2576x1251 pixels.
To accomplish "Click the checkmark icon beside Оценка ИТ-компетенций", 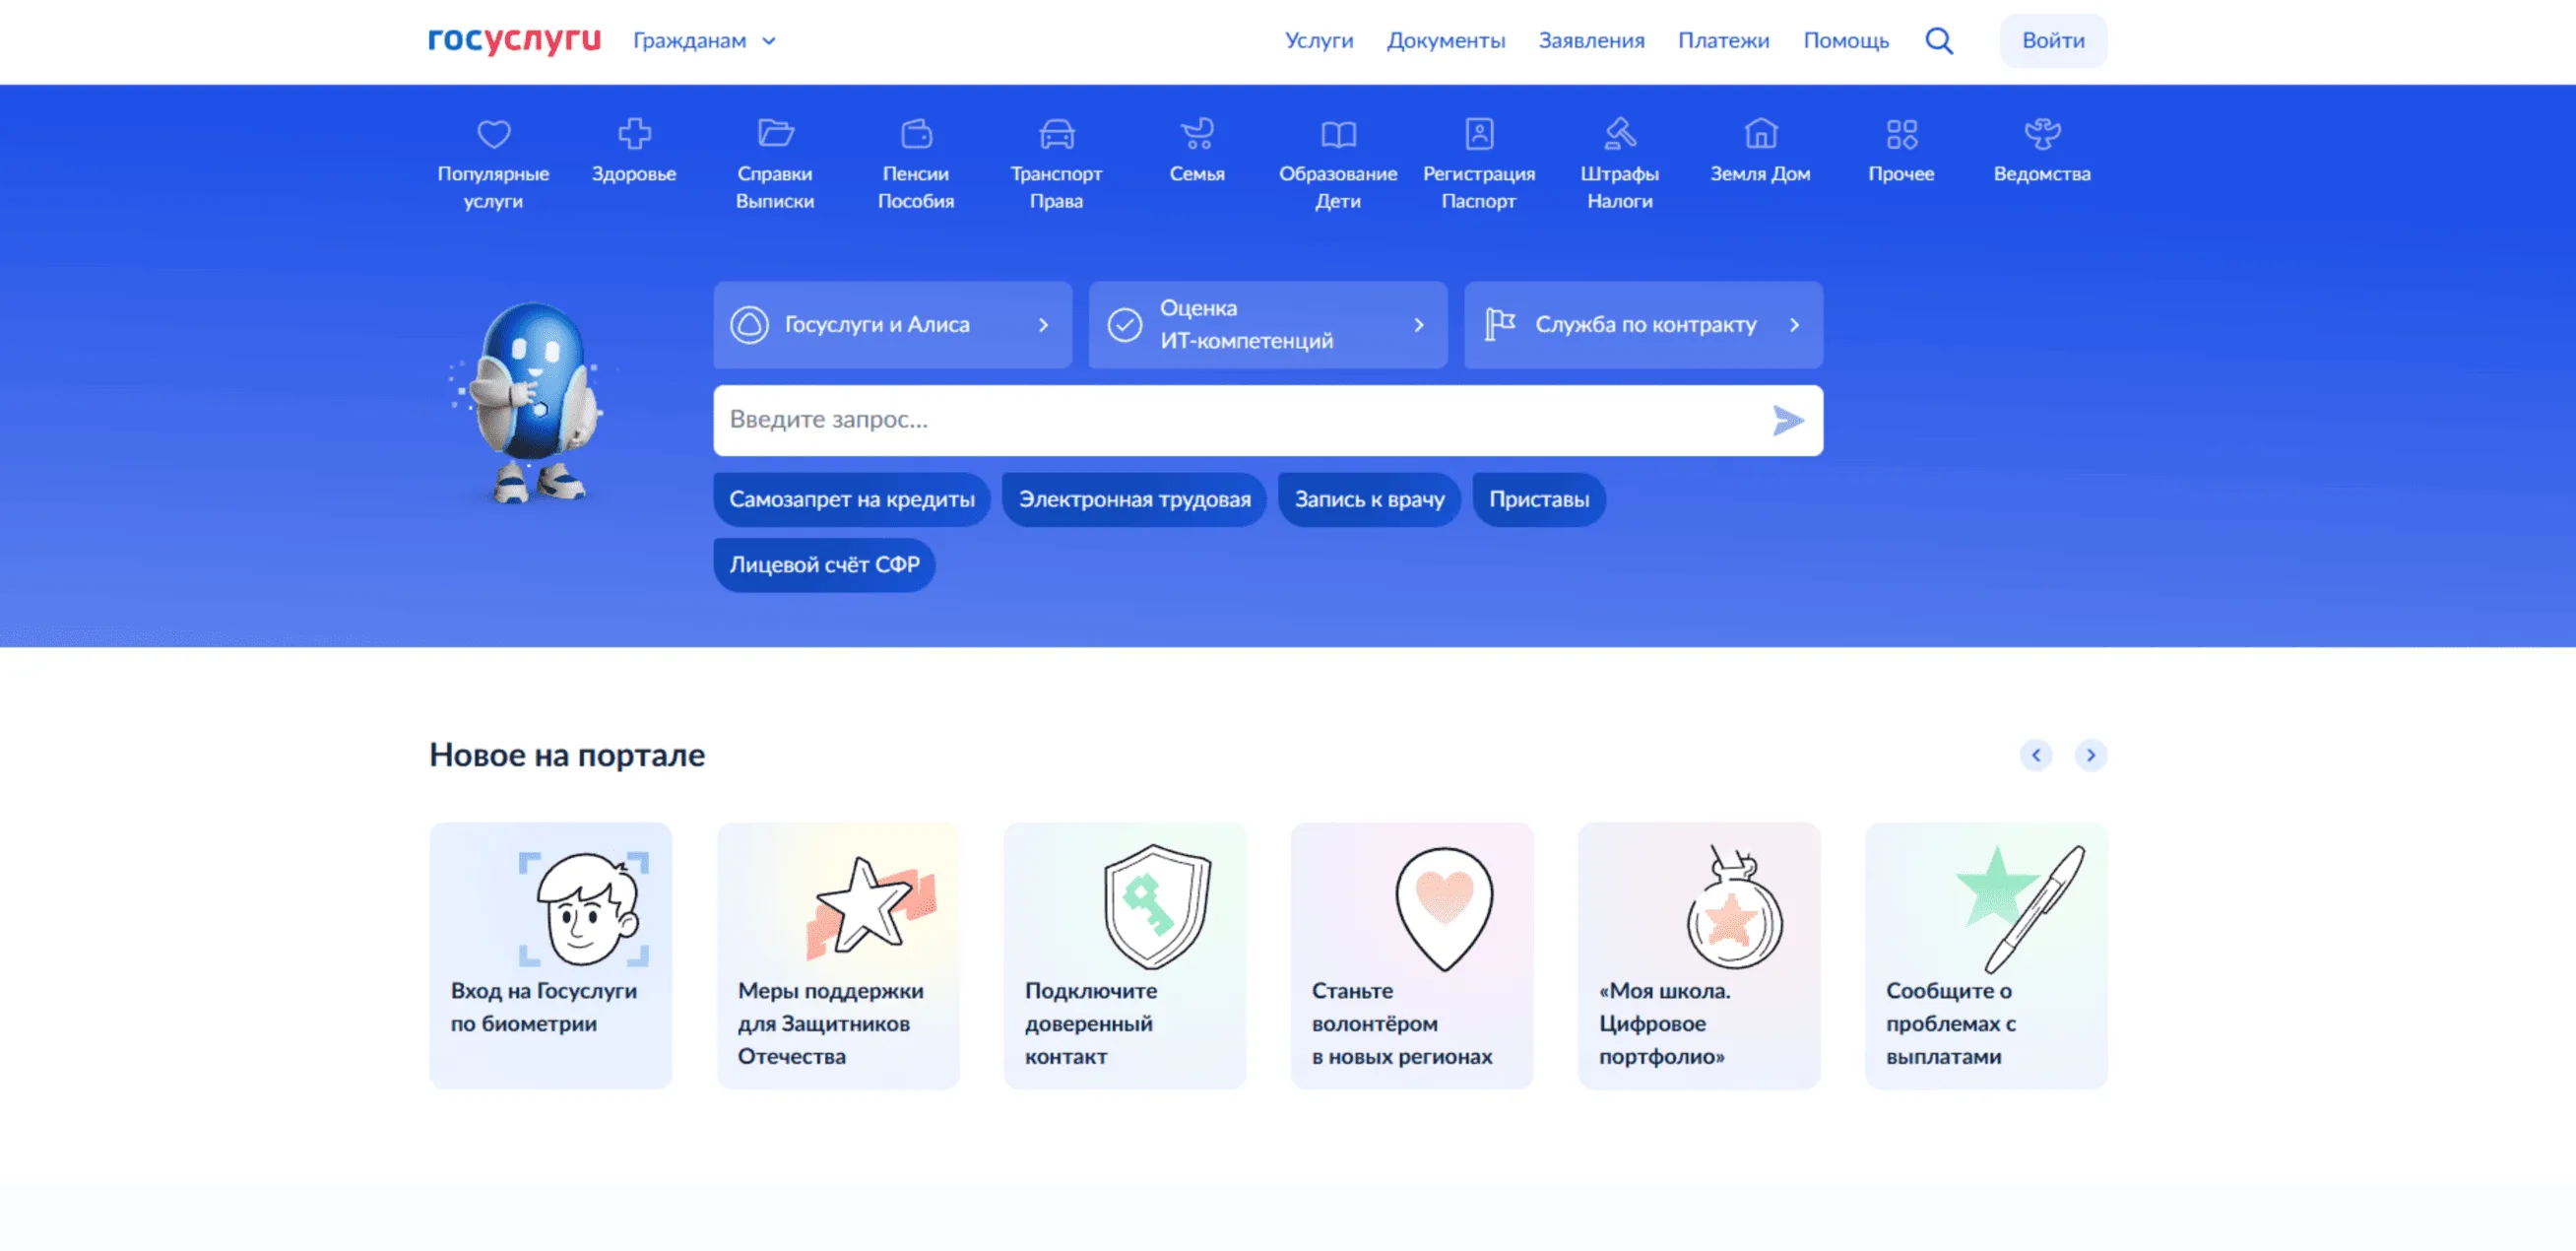I will (1124, 325).
